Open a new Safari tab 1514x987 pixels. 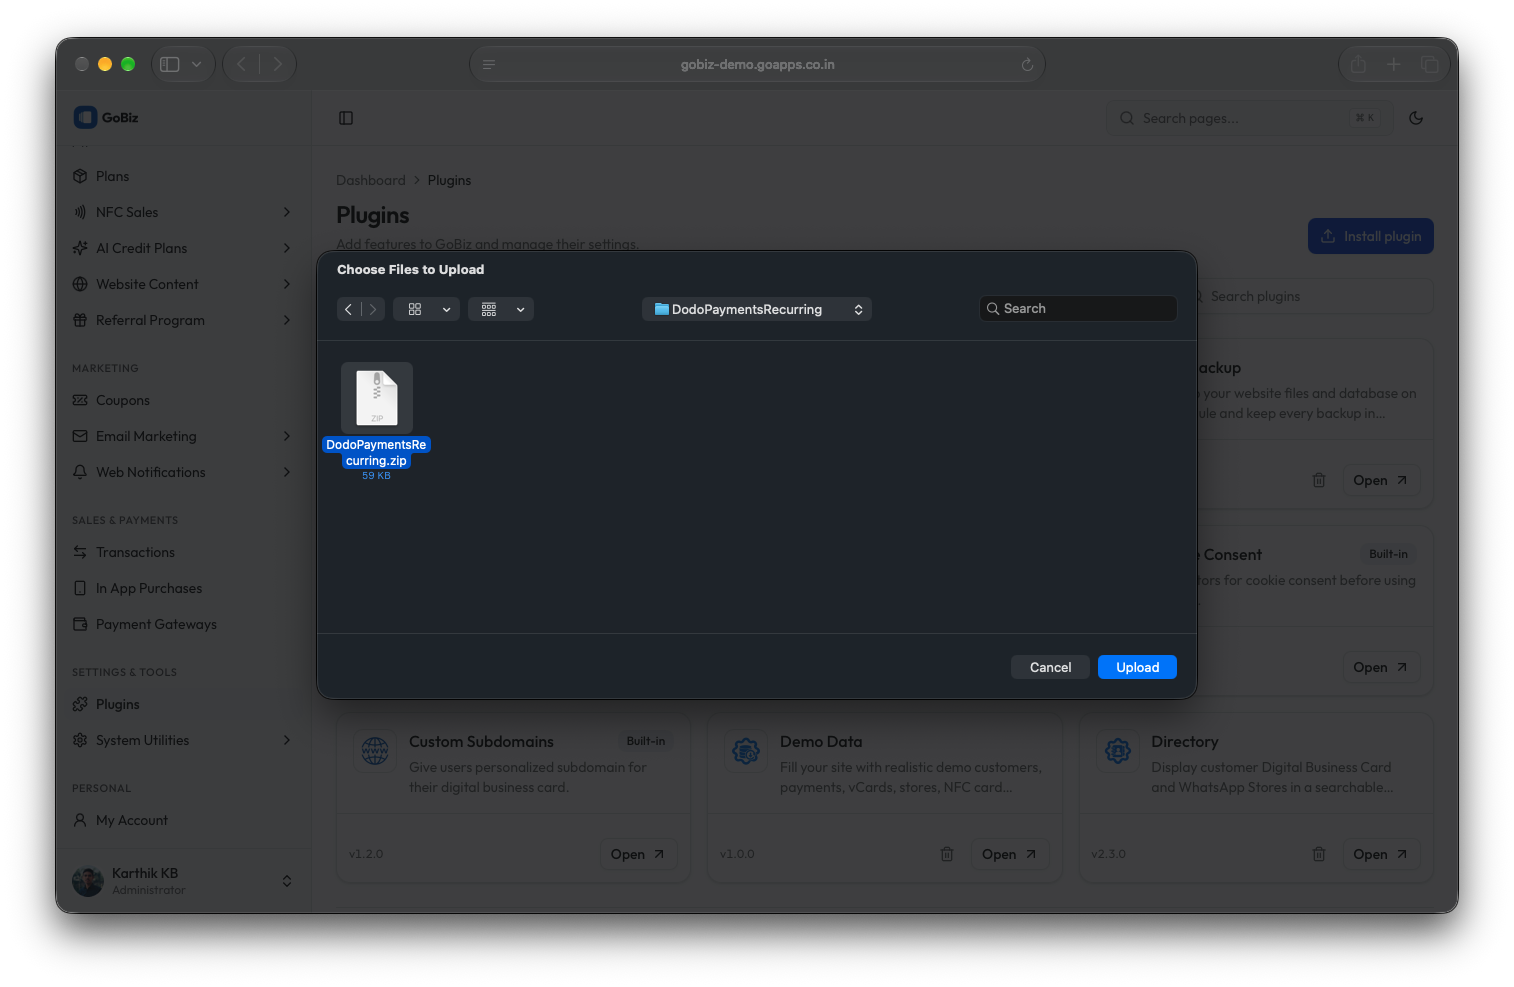1393,64
